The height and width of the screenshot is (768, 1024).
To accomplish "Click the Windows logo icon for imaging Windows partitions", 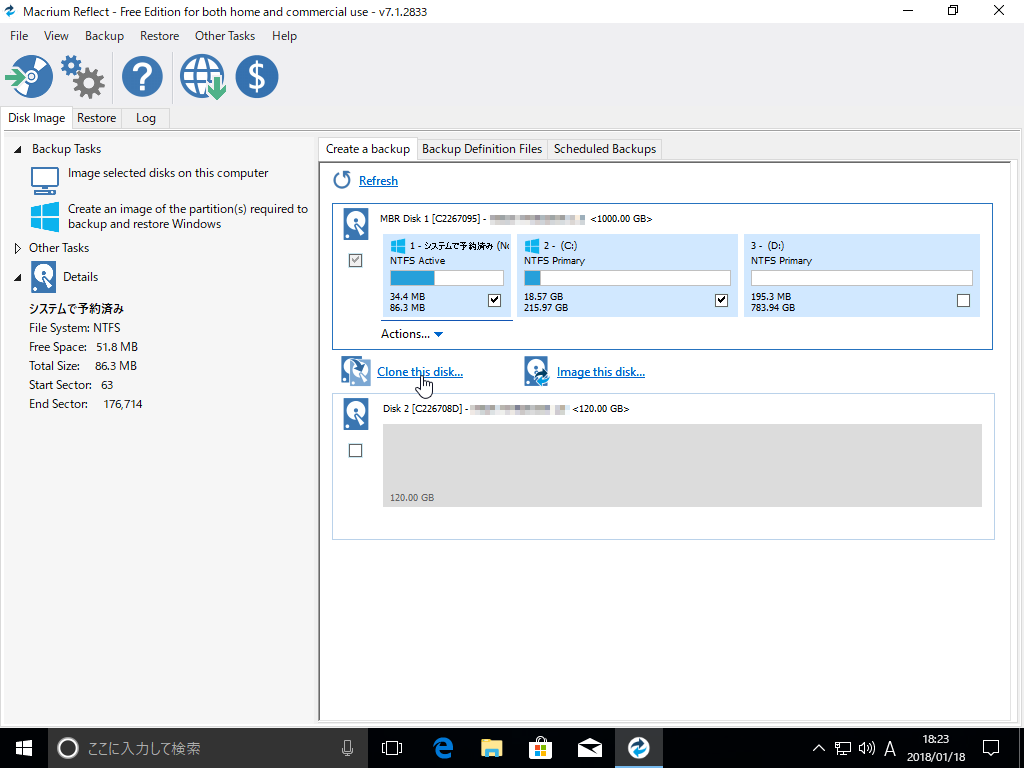I will click(x=45, y=217).
